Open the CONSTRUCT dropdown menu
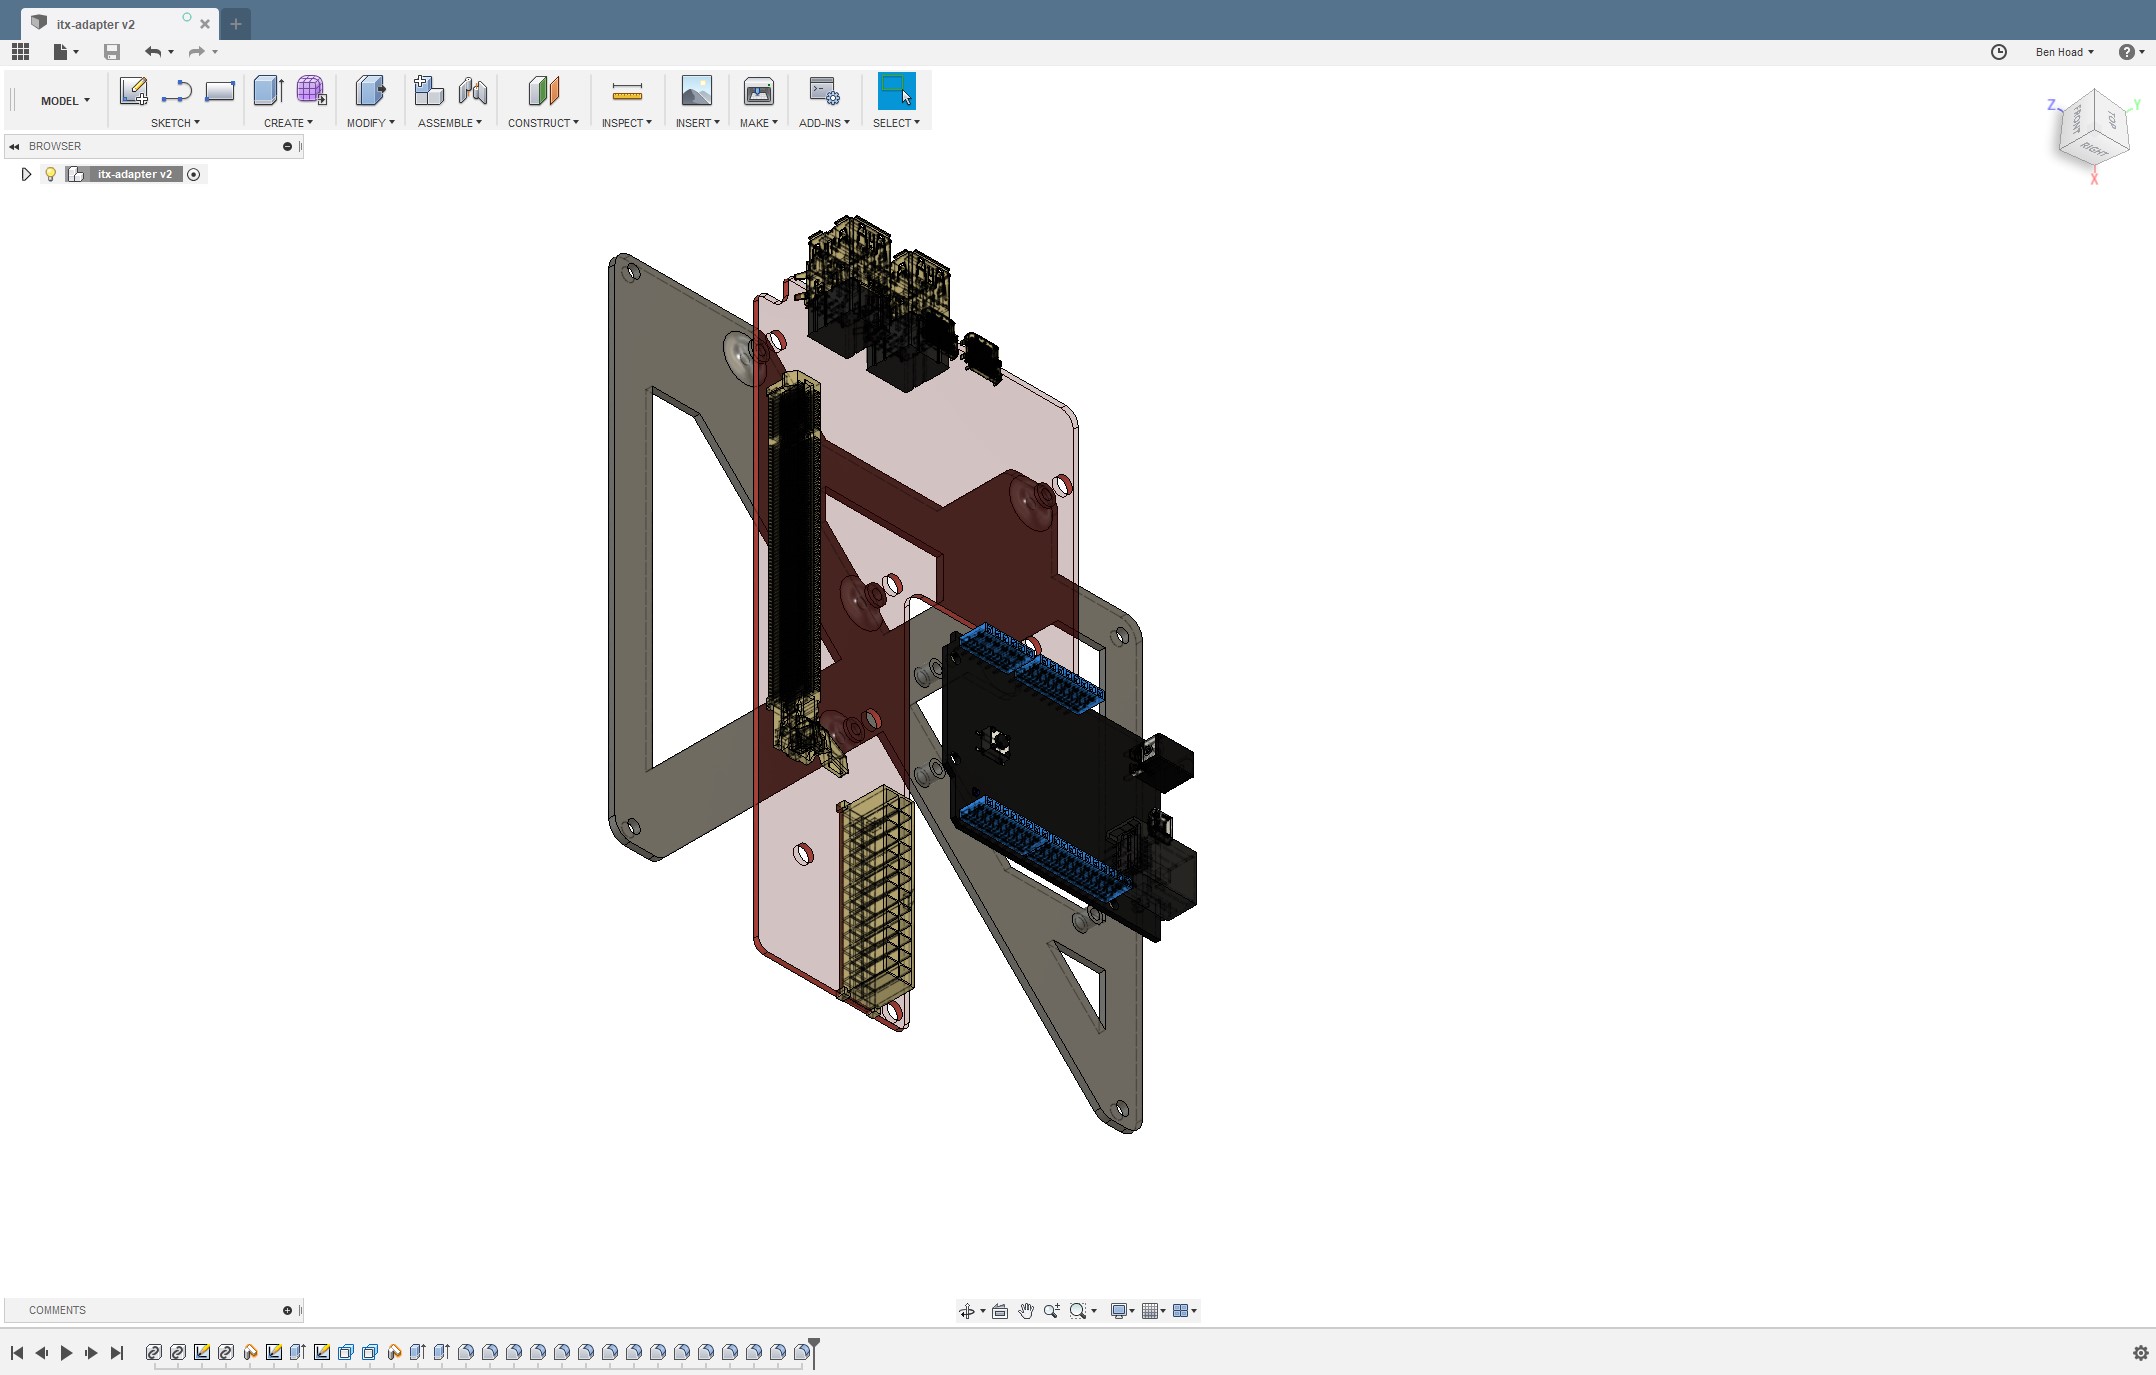This screenshot has width=2156, height=1375. point(543,123)
